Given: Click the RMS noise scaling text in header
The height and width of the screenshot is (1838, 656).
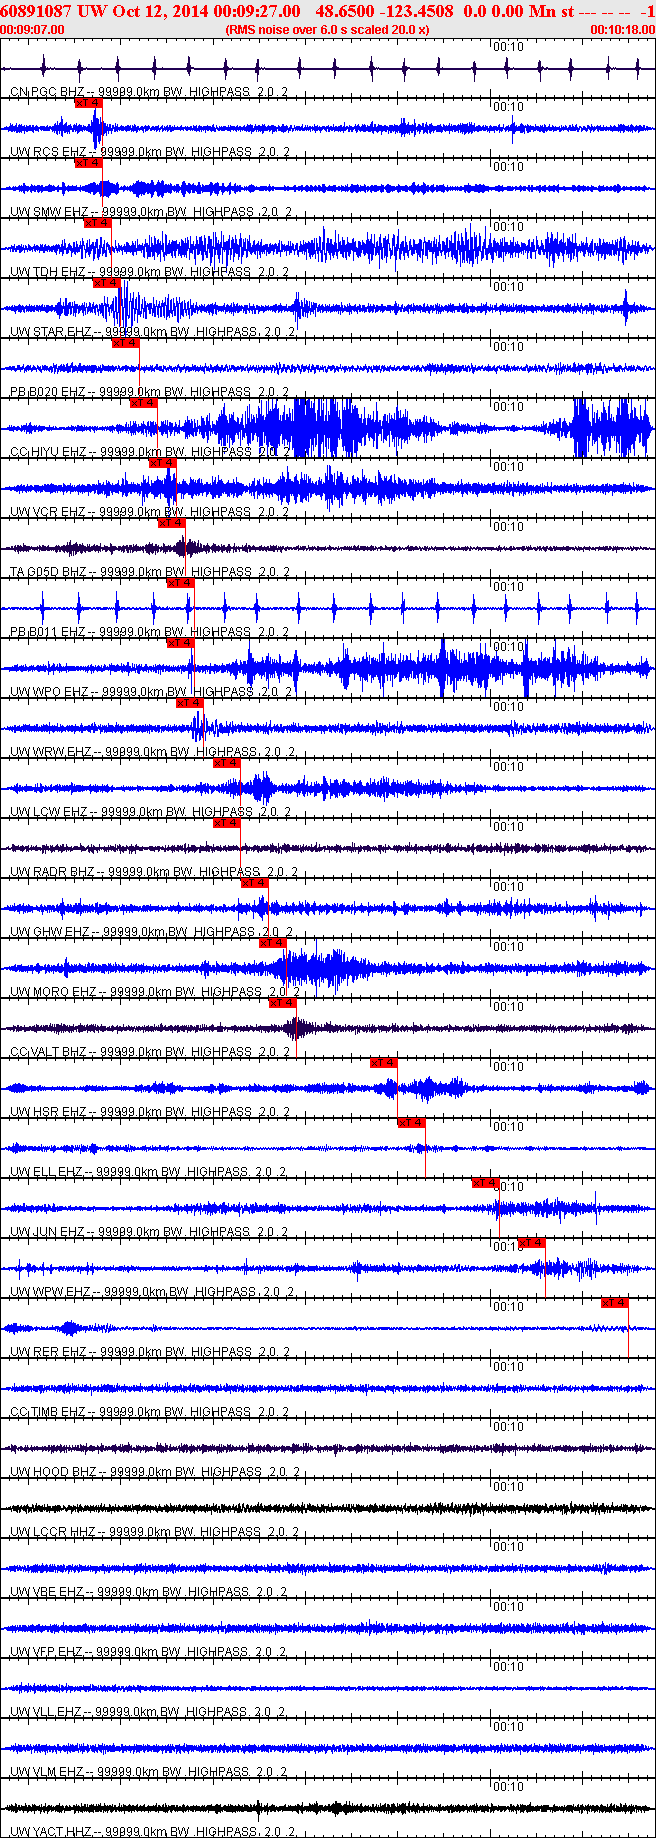Looking at the screenshot, I should tap(327, 30).
